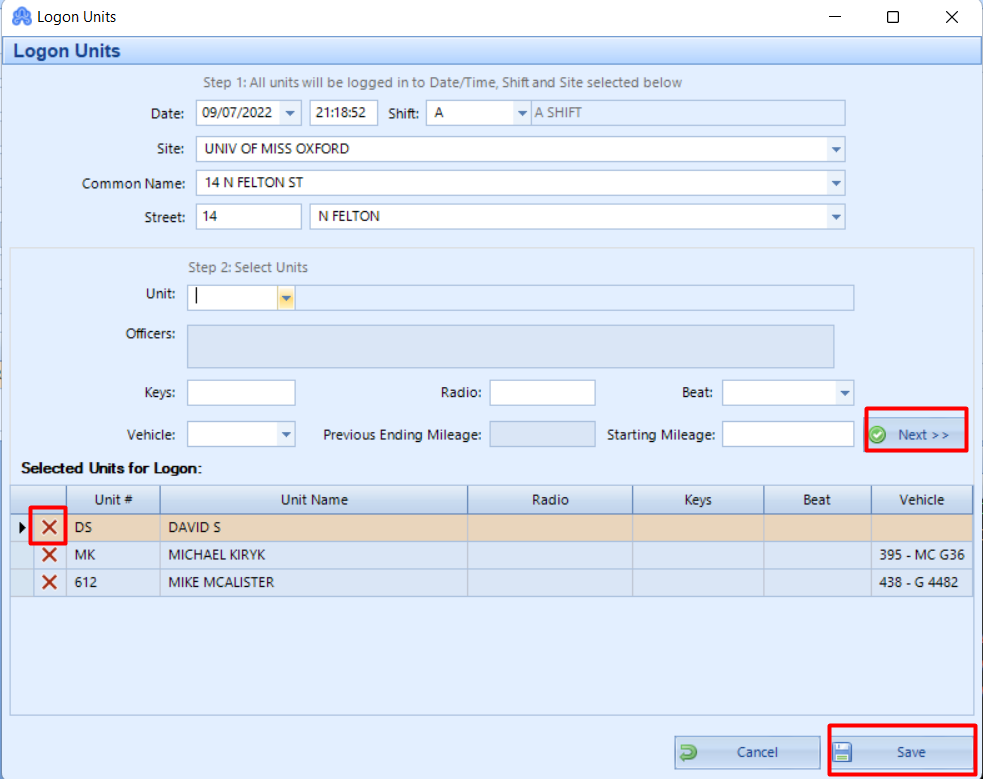Screen dimensions: 983x779
Task: Click the Starting Mileage input field
Action: (x=787, y=433)
